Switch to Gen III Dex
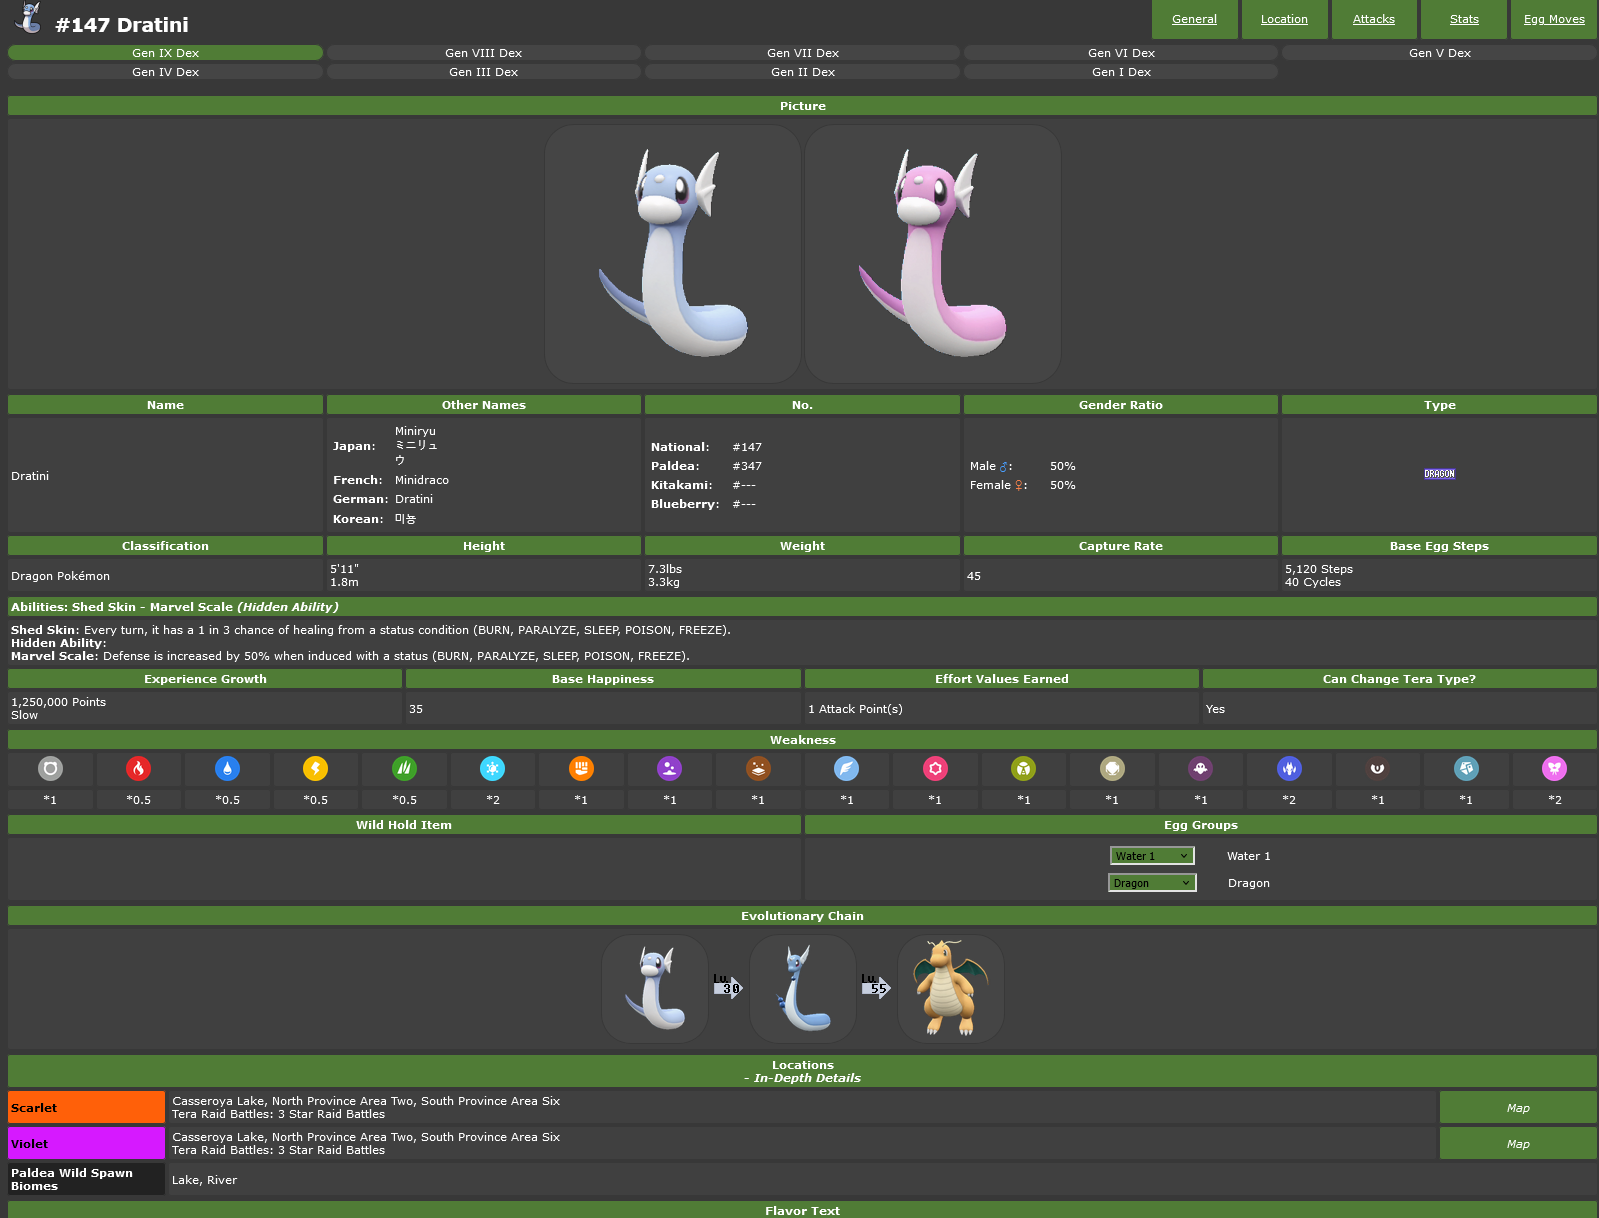 484,72
